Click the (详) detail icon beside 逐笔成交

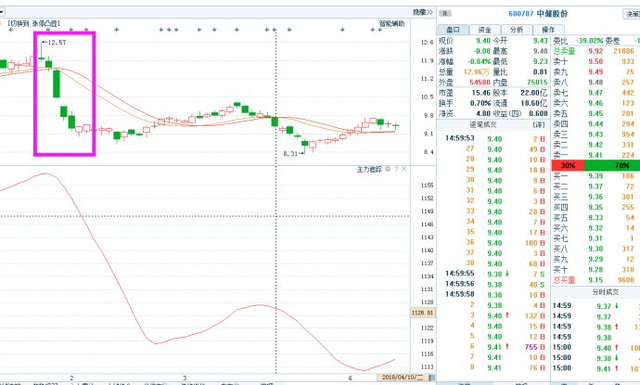click(x=539, y=125)
